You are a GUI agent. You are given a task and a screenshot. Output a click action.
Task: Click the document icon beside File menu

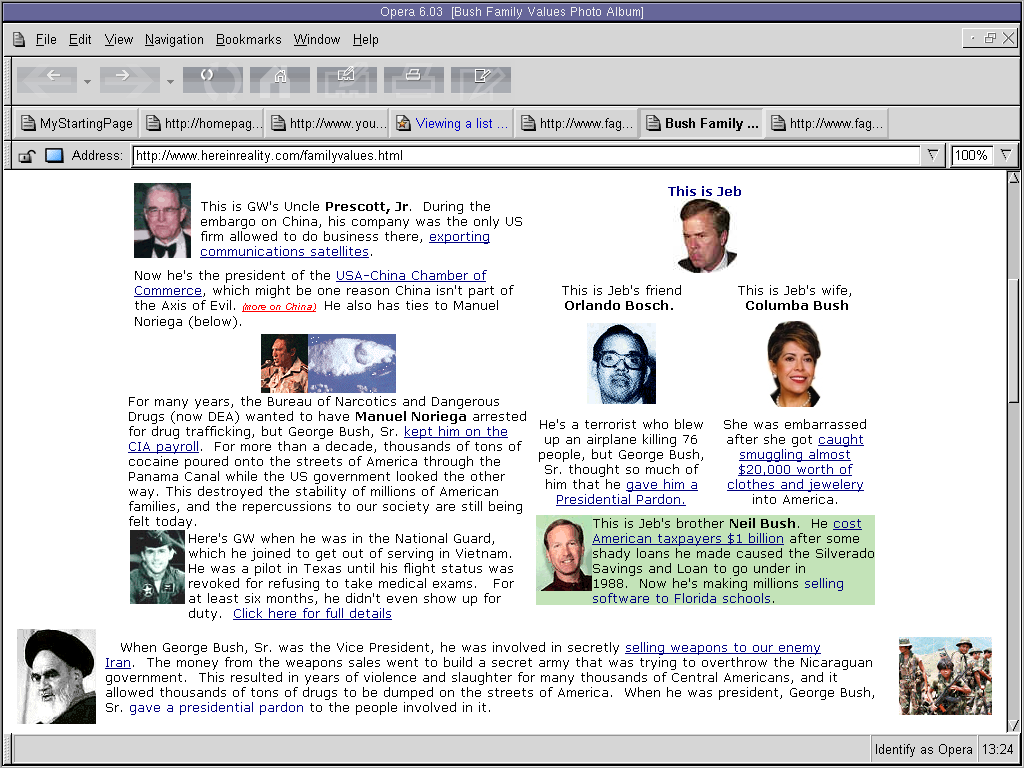pyautogui.click(x=19, y=40)
